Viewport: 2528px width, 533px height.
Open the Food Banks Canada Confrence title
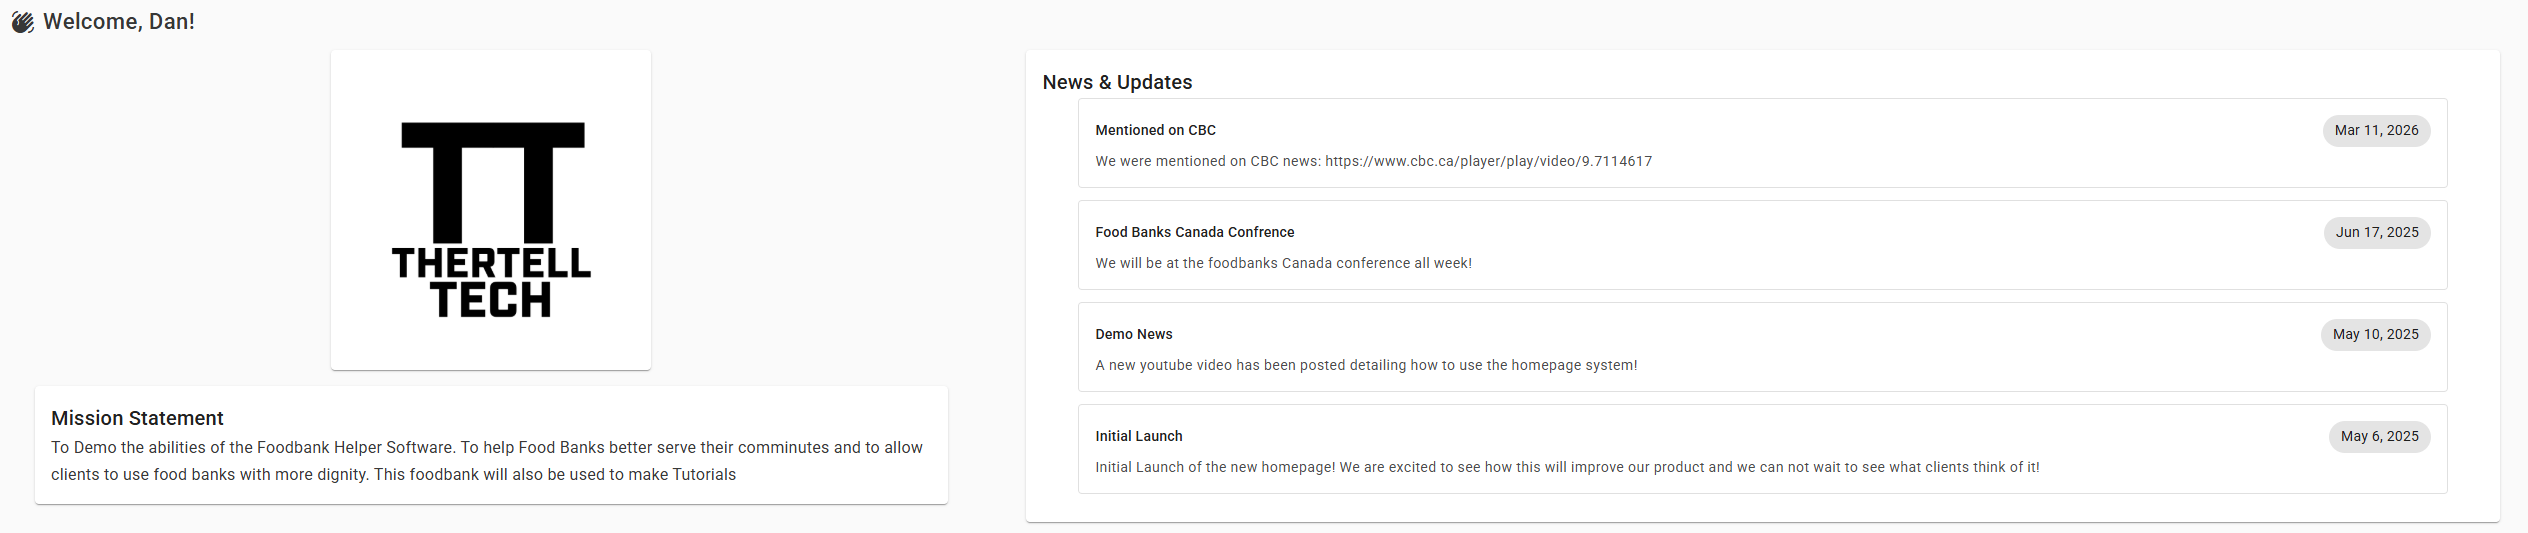[1194, 232]
